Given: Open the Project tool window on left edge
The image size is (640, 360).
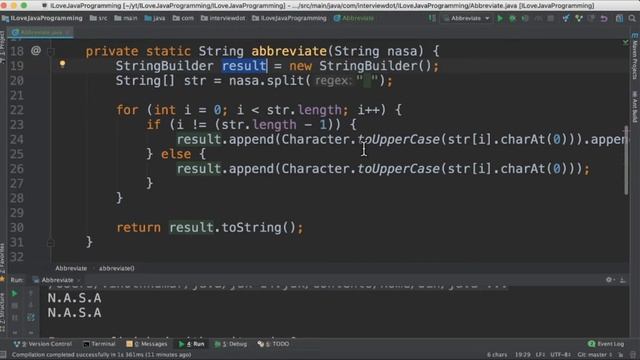Looking at the screenshot, I should tap(2, 47).
